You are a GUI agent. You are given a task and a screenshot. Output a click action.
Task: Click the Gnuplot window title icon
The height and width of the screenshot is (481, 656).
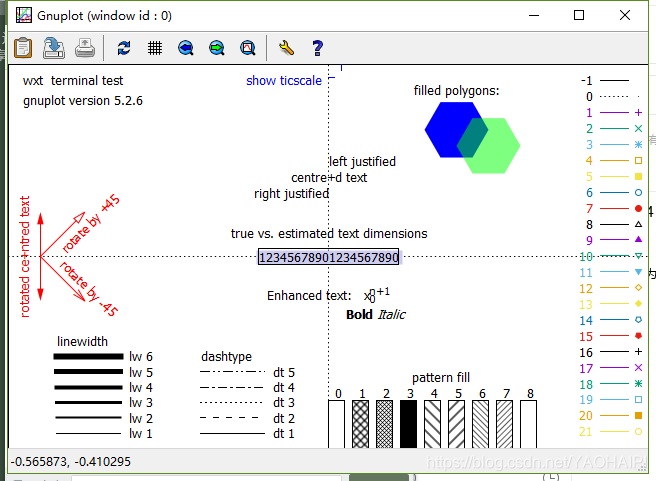(x=24, y=15)
